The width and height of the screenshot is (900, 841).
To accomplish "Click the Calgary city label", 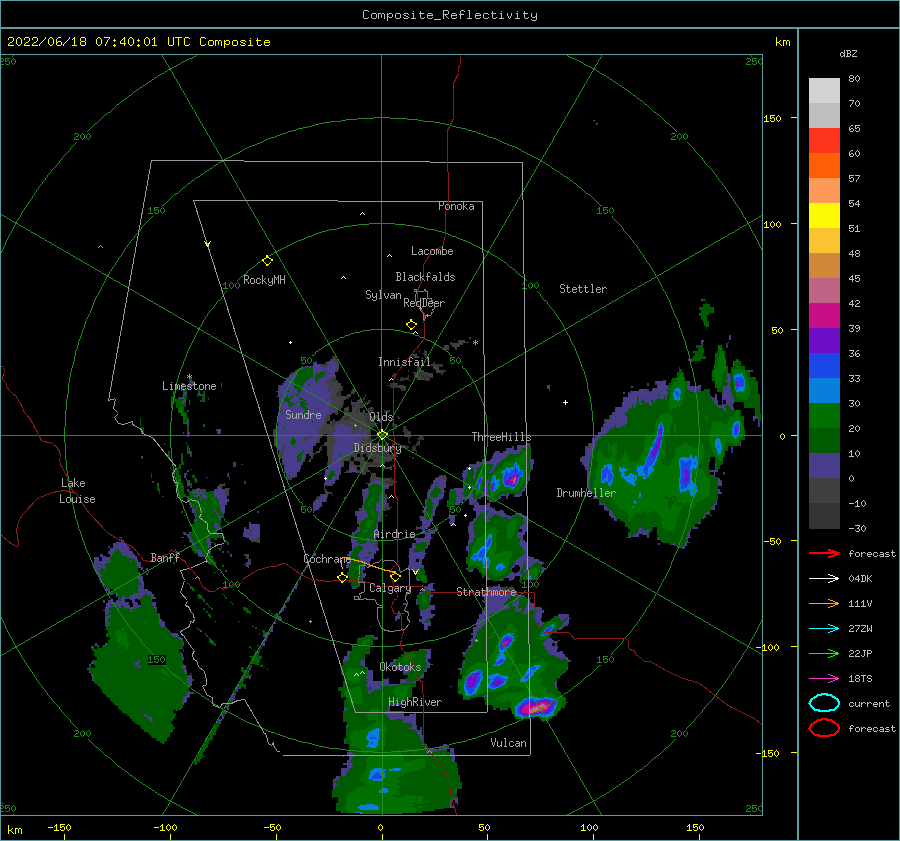I will [x=390, y=588].
